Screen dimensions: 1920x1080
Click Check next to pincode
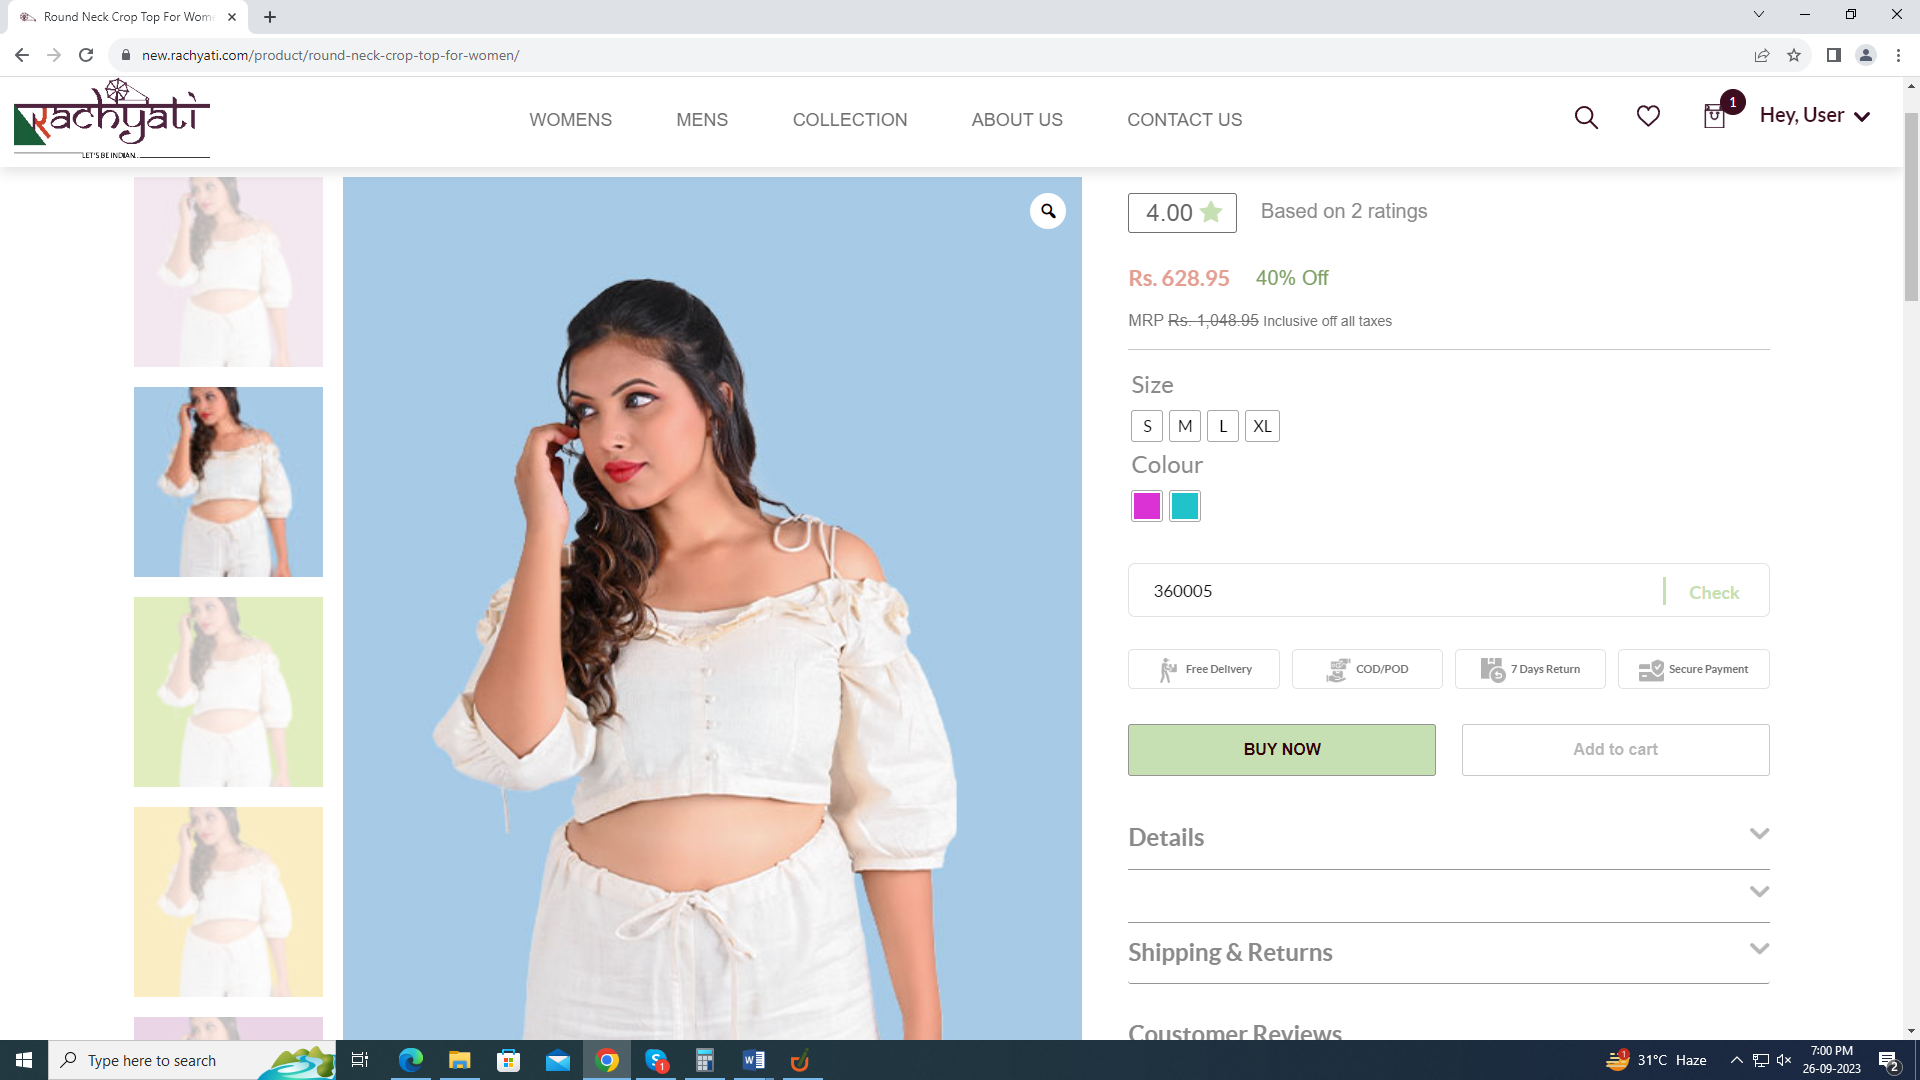click(x=1714, y=592)
